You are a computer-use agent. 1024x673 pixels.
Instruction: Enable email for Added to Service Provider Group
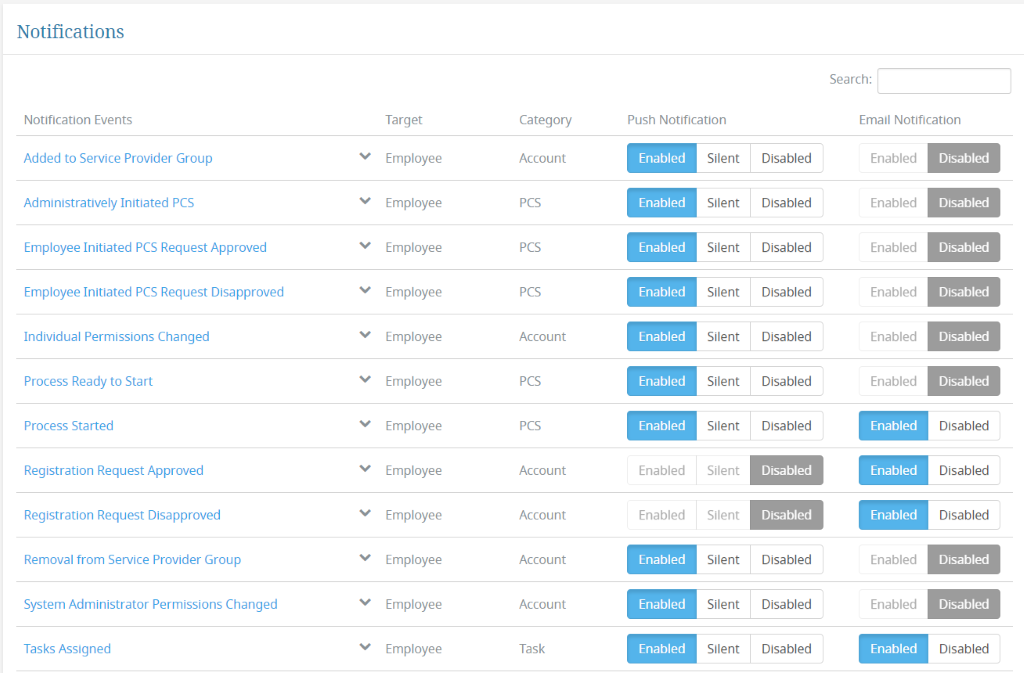pyautogui.click(x=893, y=158)
